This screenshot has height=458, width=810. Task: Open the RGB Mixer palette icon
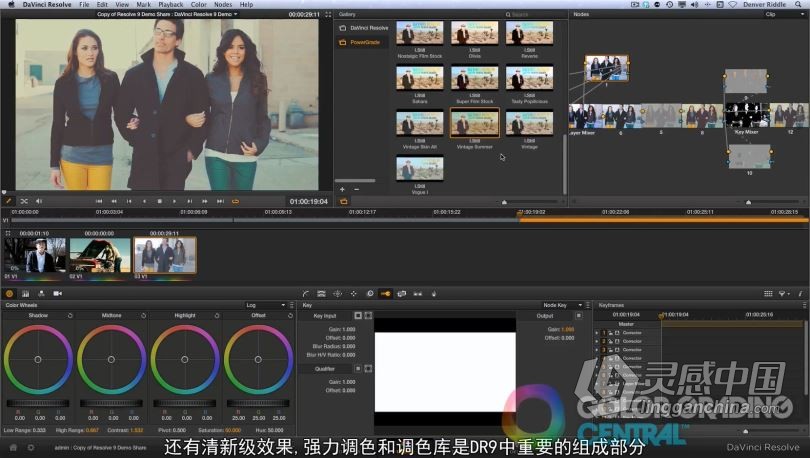tap(41, 293)
